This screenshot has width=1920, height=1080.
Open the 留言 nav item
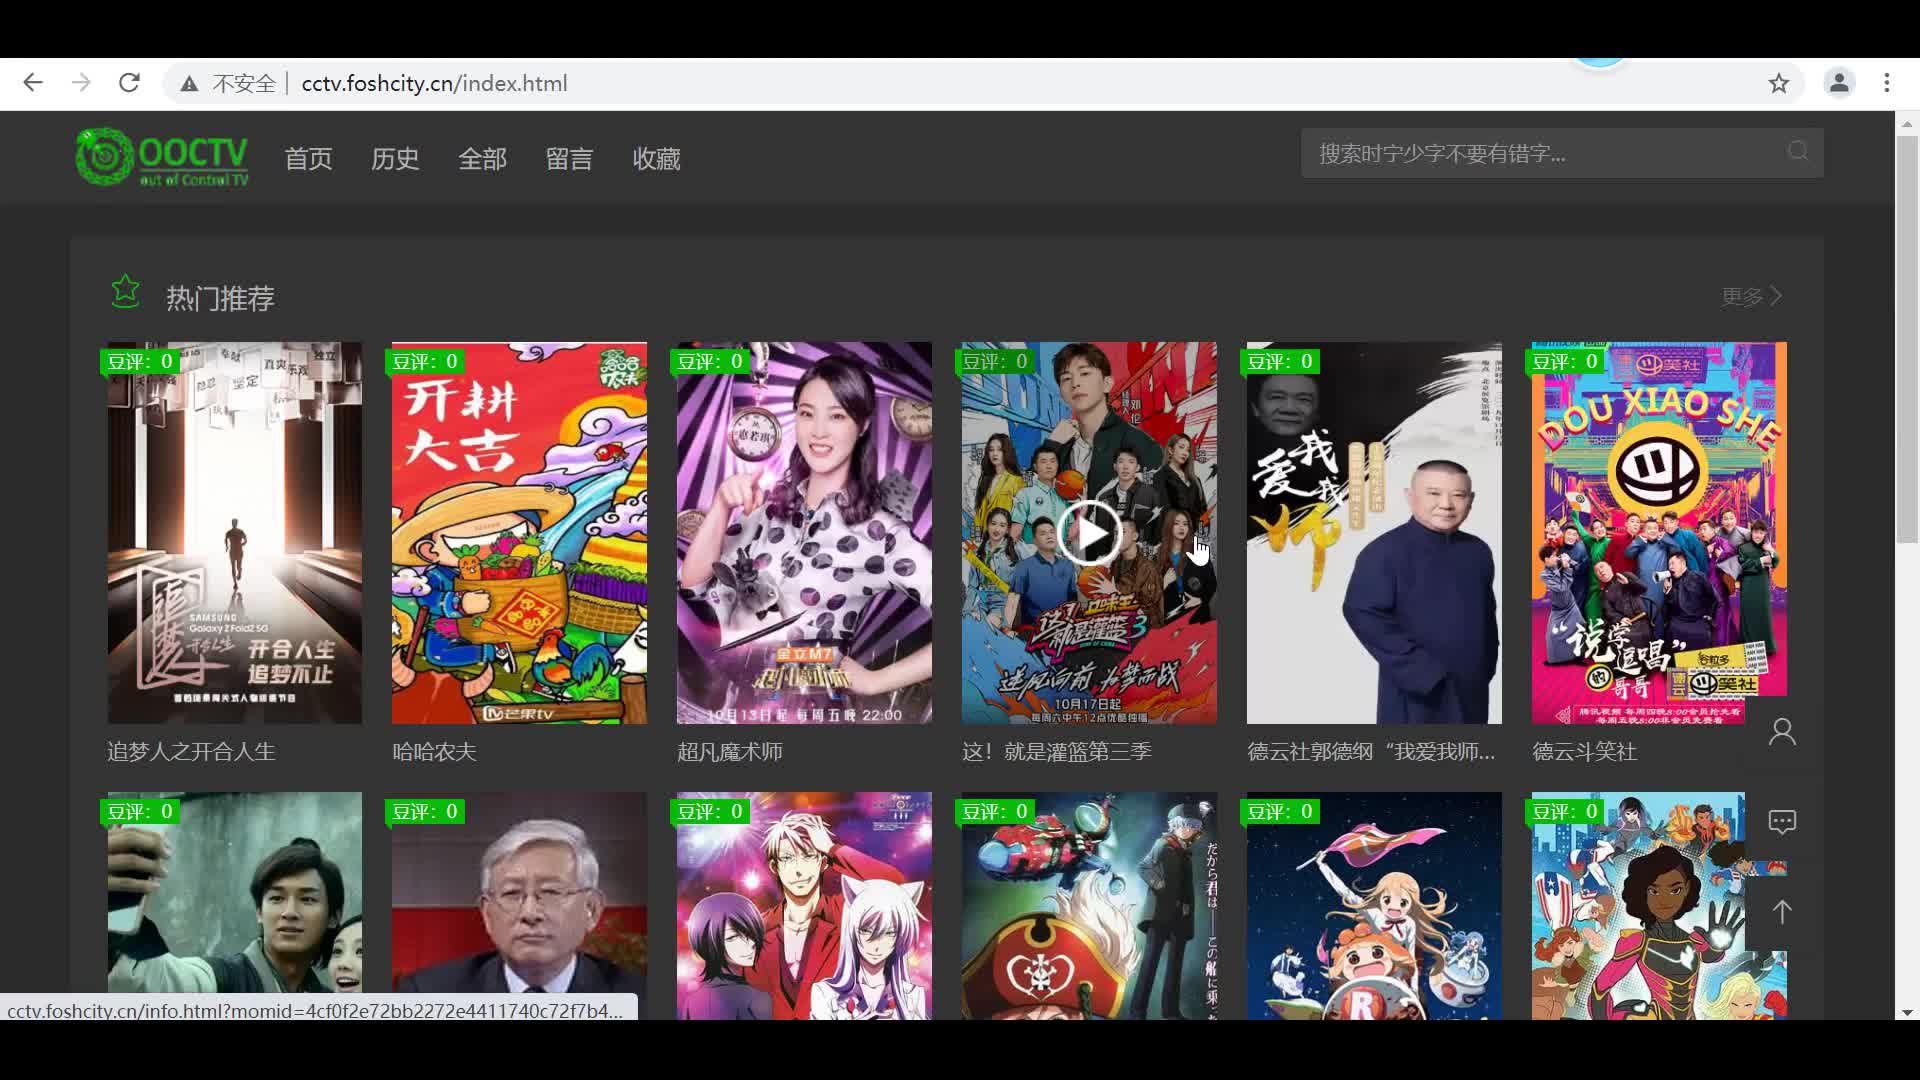point(569,158)
